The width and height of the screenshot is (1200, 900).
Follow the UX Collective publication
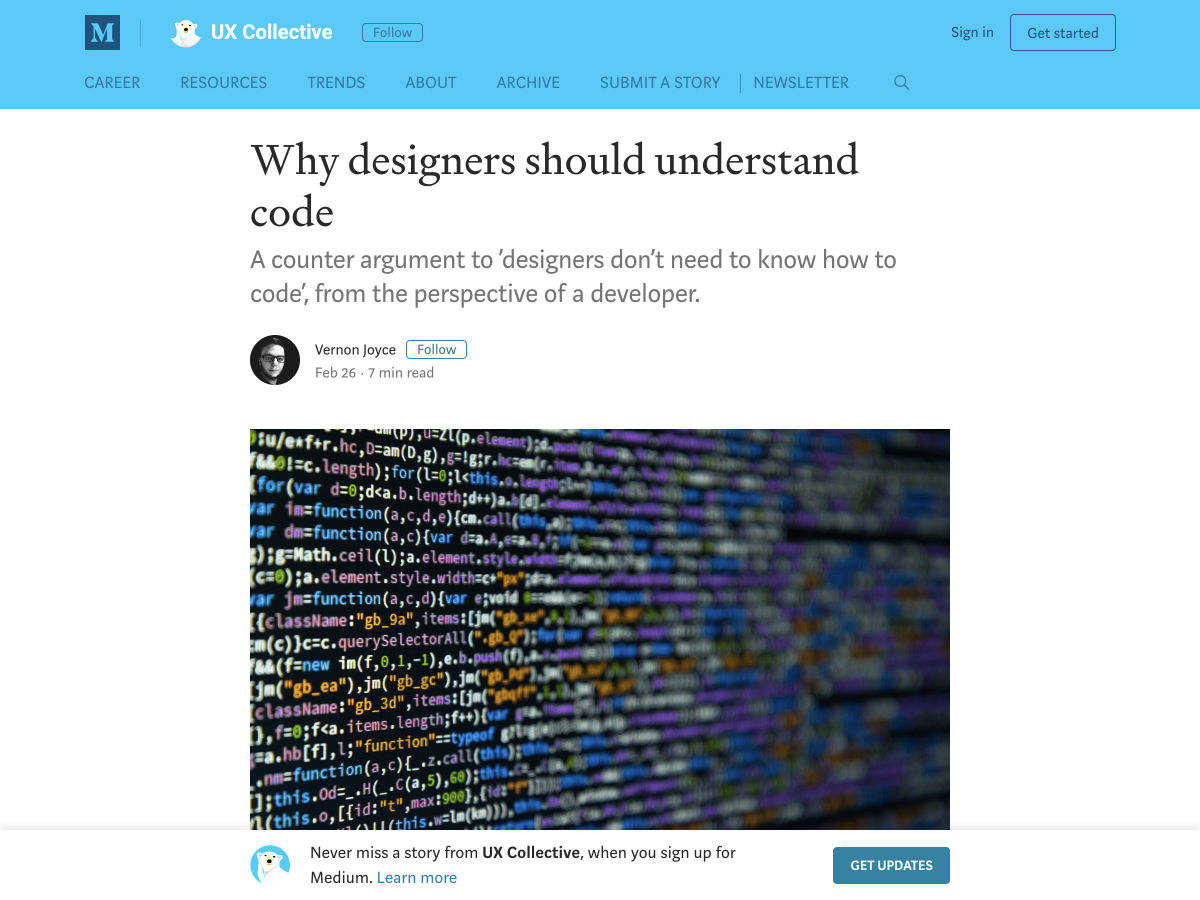tap(392, 33)
